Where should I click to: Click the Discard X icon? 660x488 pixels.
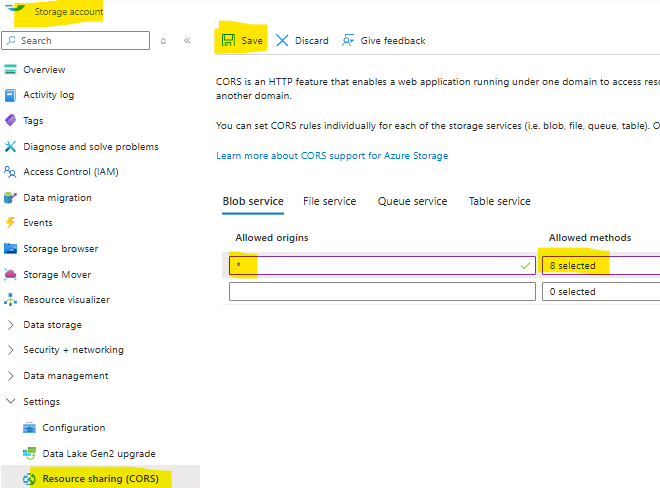coord(282,40)
